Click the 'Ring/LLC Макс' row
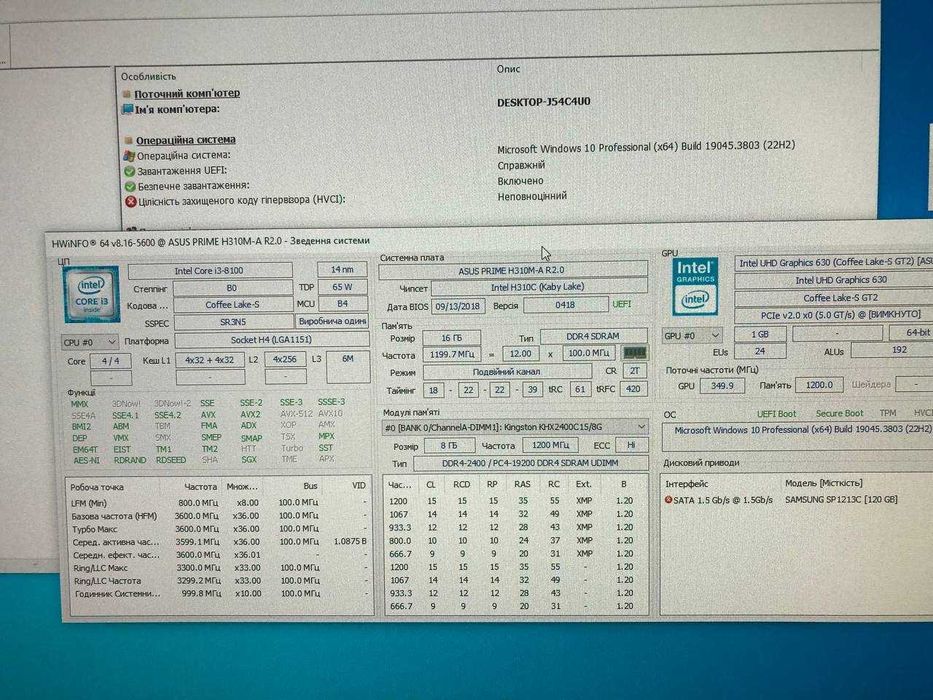The width and height of the screenshot is (933, 700). coord(219,568)
